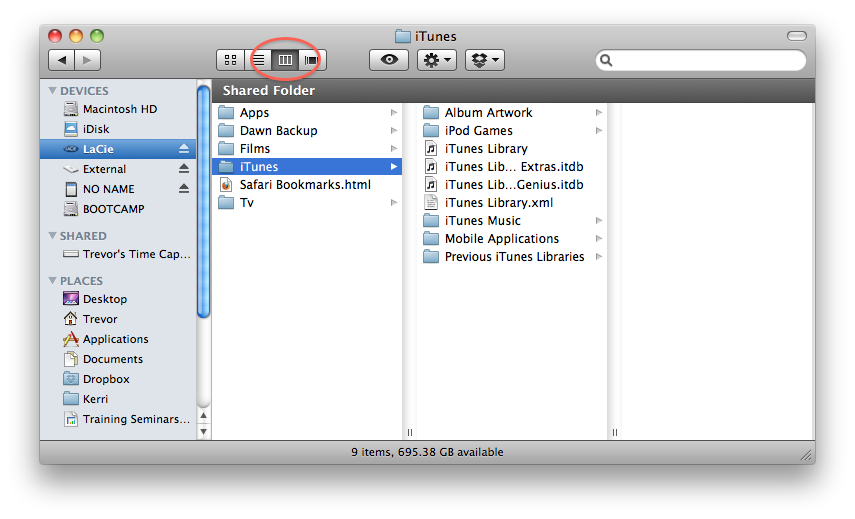855x519 pixels.
Task: Expand Films via its arrow
Action: 394,148
